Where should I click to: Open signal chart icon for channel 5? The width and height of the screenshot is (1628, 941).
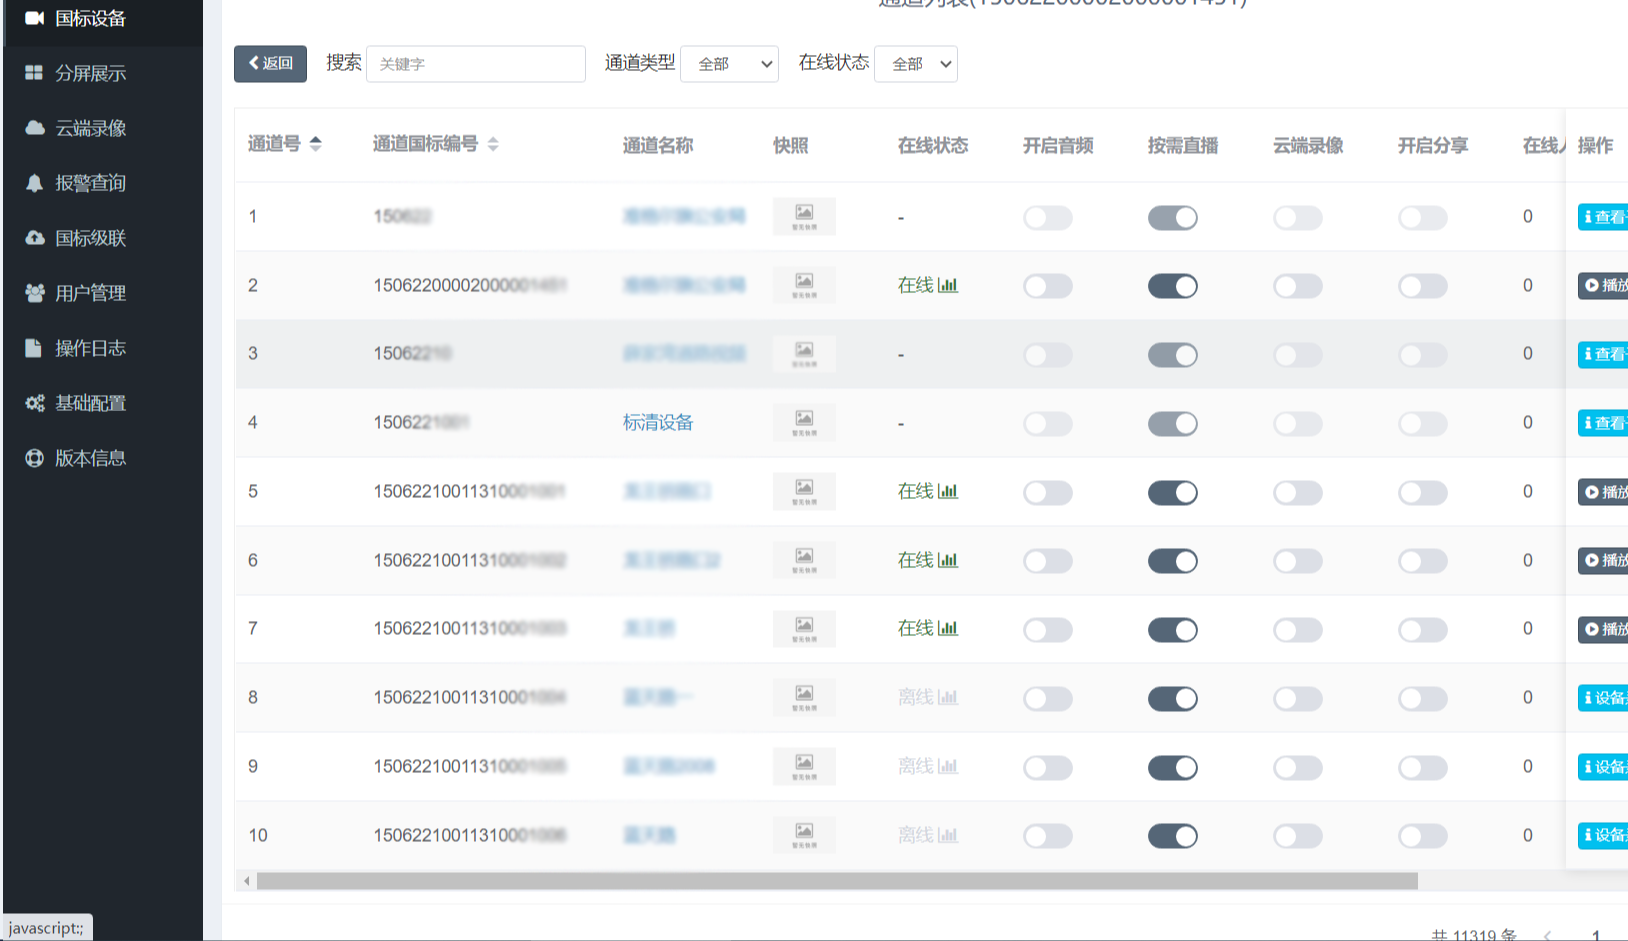tap(948, 491)
